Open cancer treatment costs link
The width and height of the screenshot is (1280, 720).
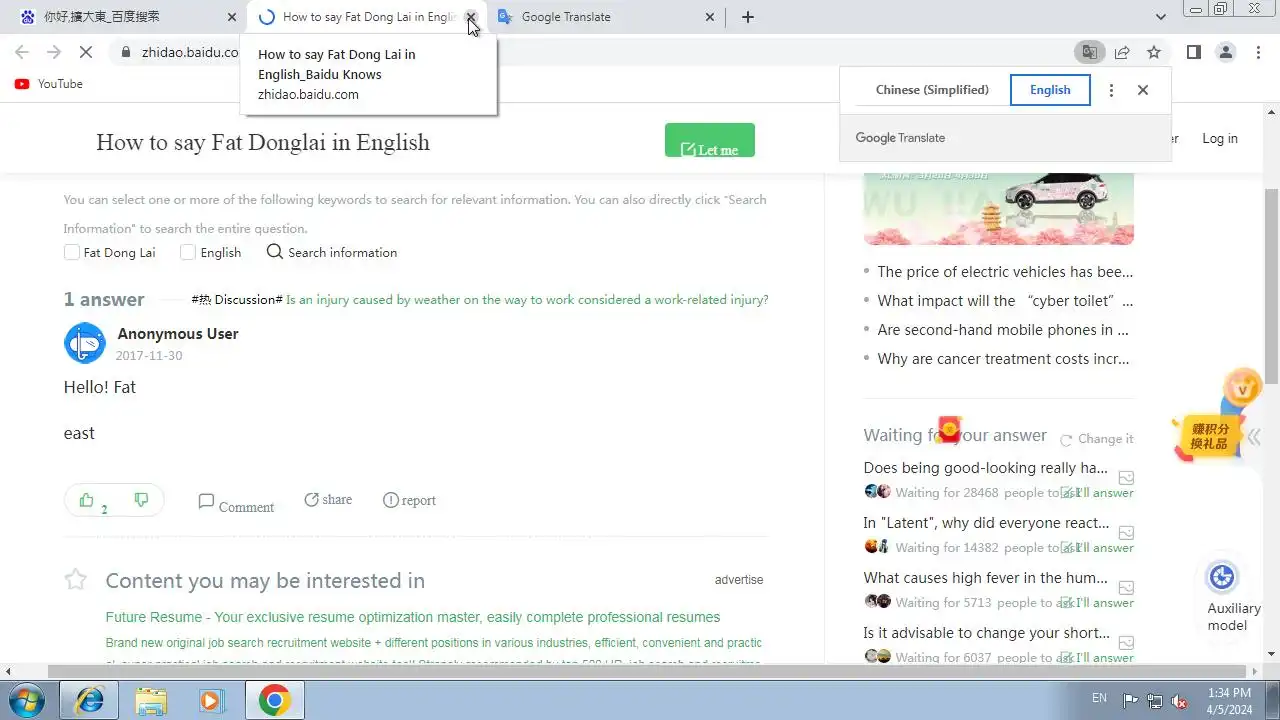click(x=1005, y=359)
